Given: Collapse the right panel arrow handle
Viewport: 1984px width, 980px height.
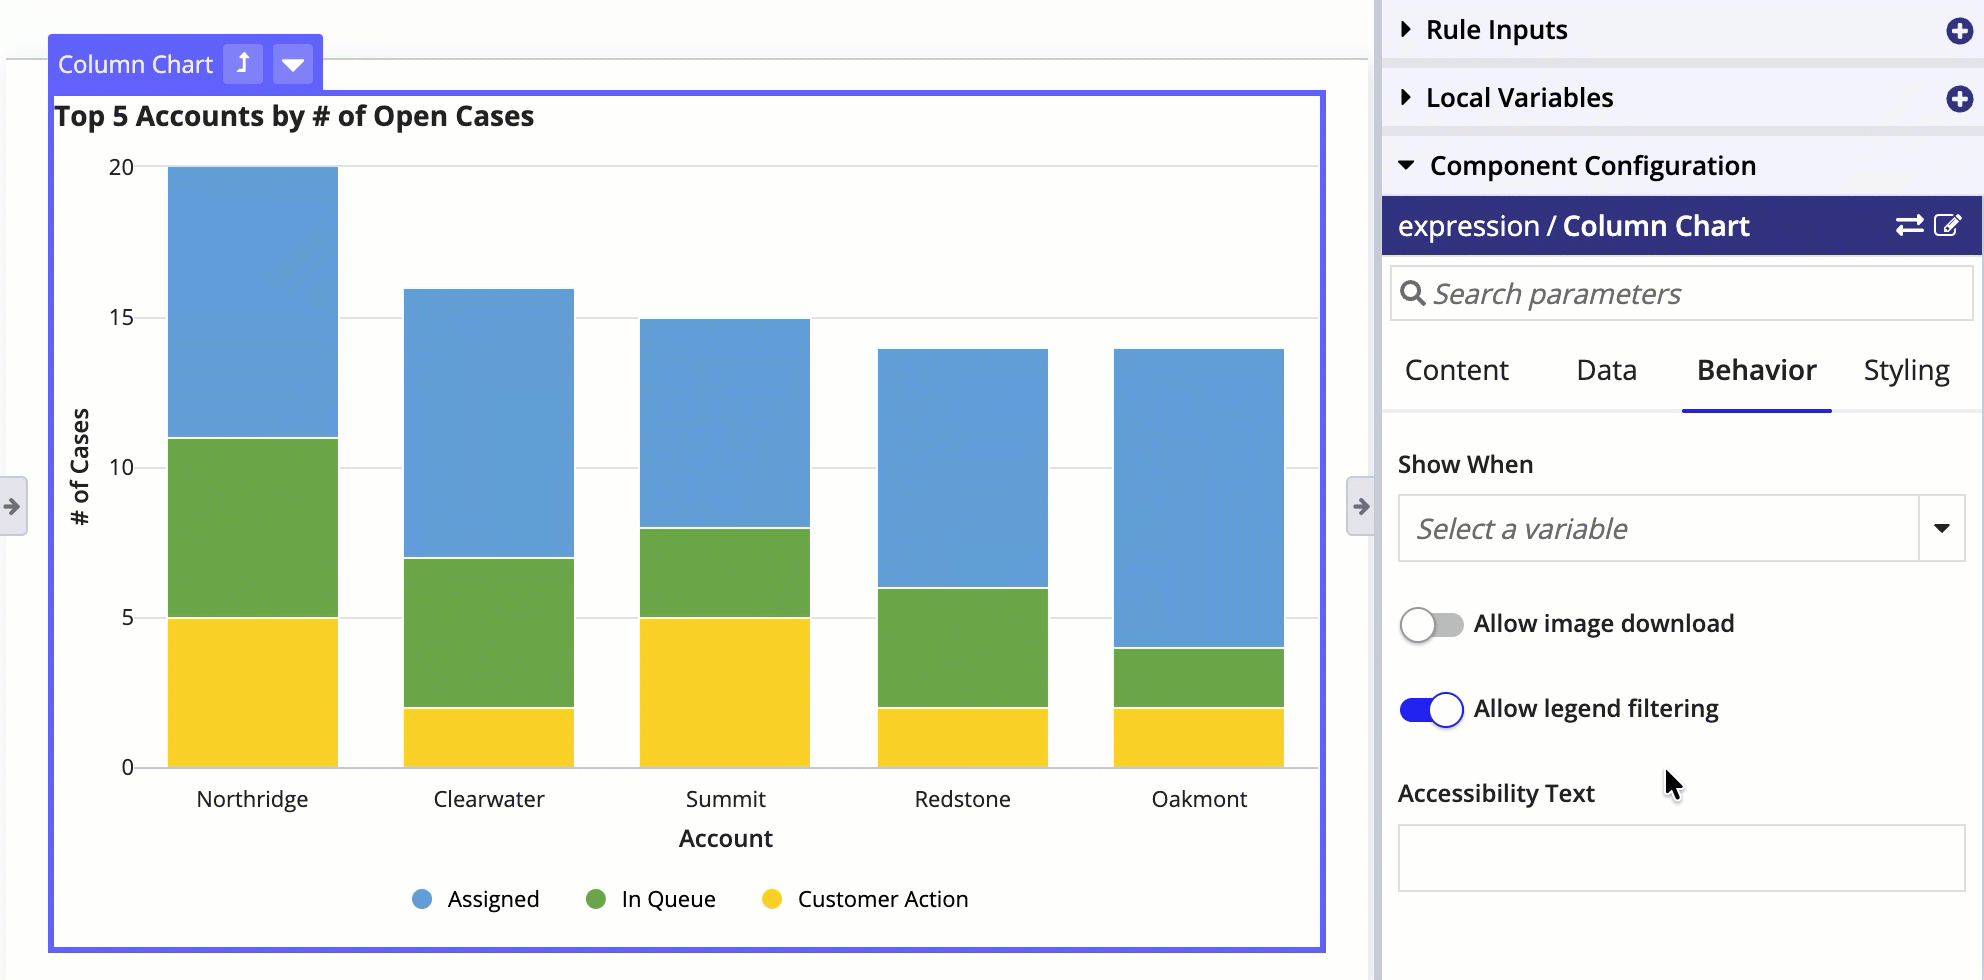Looking at the screenshot, I should coord(1360,506).
